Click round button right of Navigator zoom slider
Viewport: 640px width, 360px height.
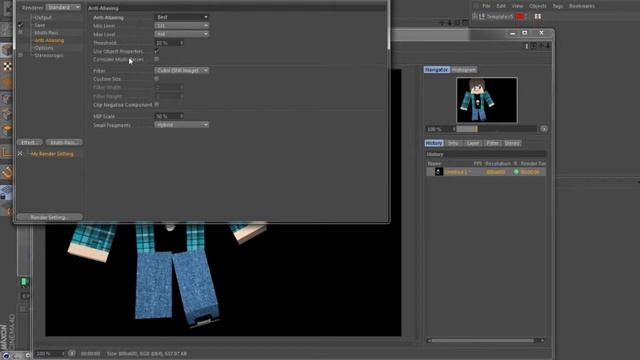[544, 129]
